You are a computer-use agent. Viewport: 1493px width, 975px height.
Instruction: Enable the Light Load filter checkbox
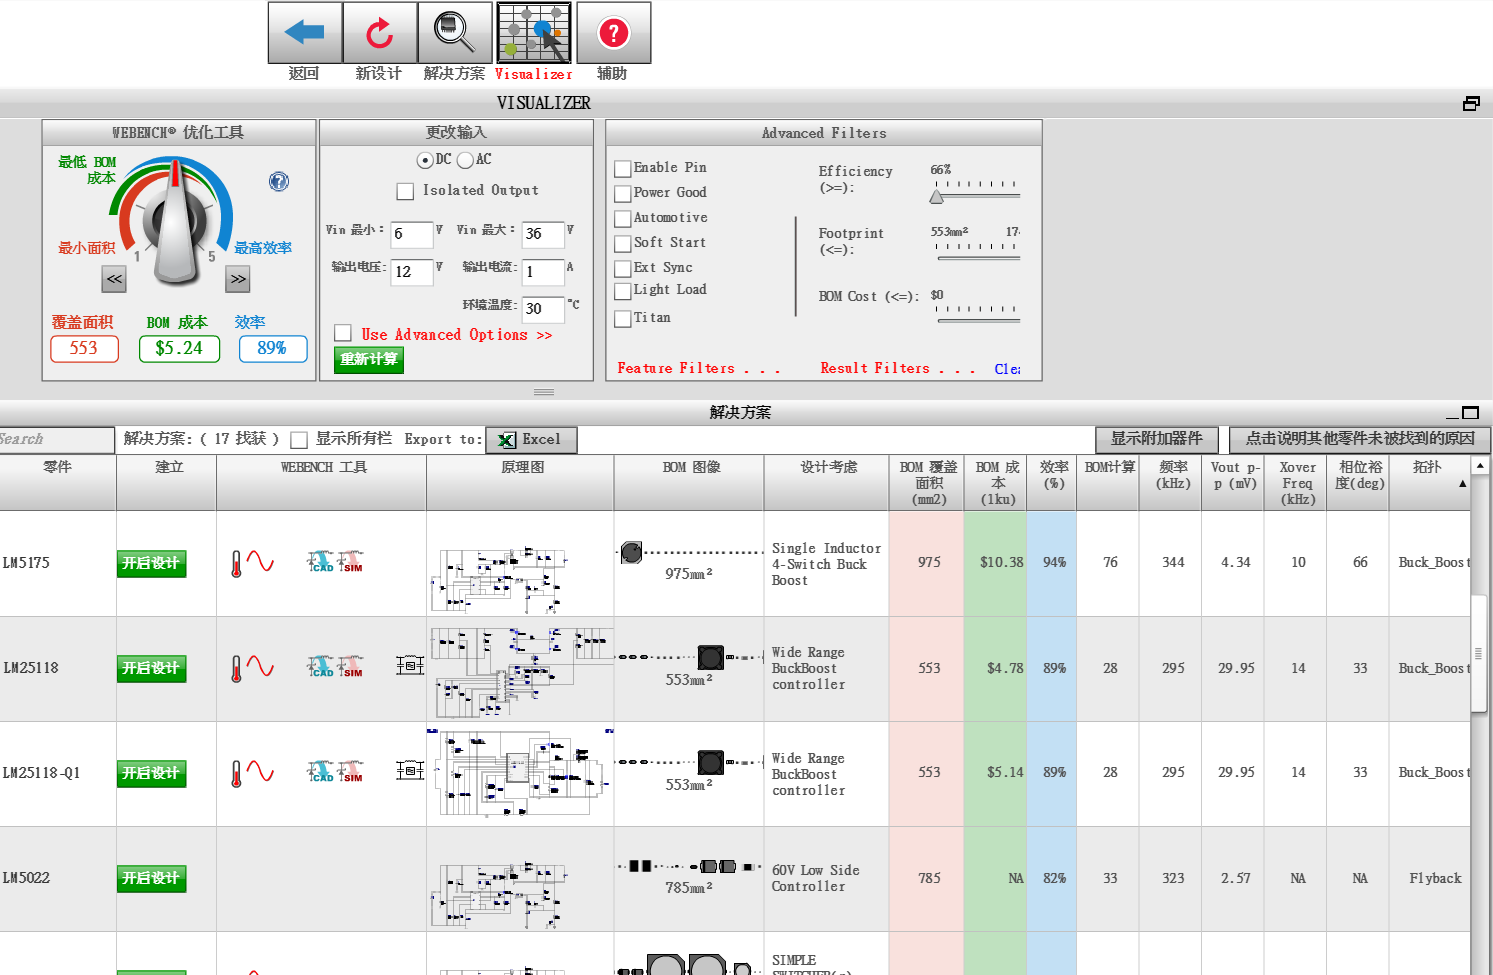click(x=623, y=291)
